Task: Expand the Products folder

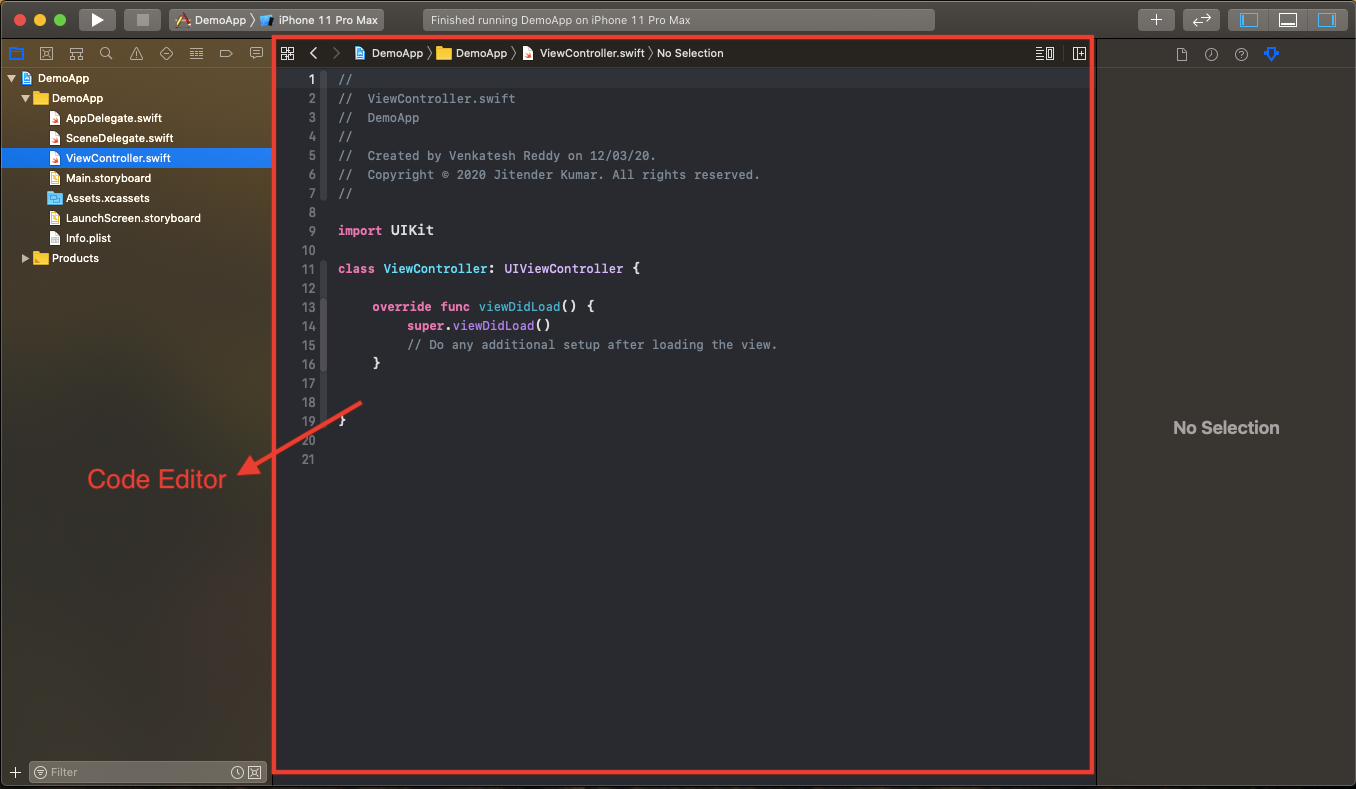Action: coord(25,258)
